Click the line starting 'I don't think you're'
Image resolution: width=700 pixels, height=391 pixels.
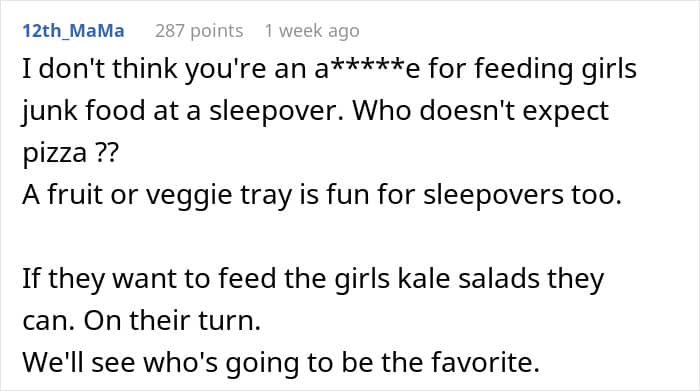tap(329, 69)
